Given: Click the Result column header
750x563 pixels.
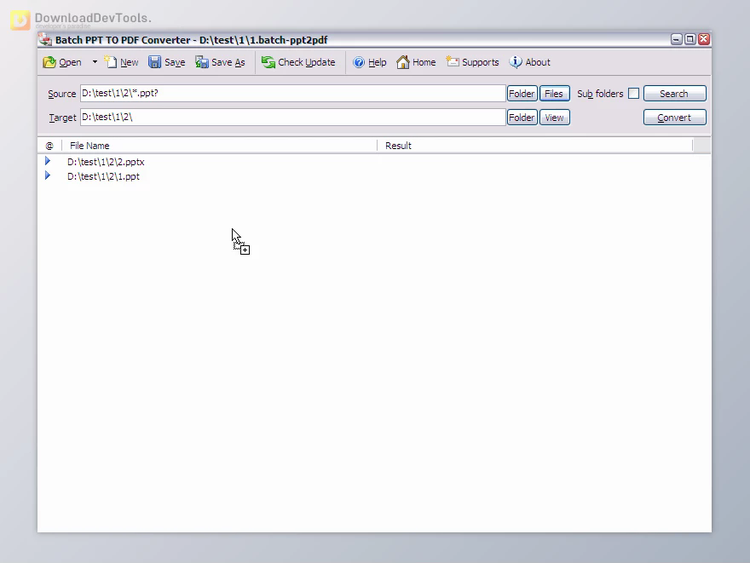Looking at the screenshot, I should 535,145.
